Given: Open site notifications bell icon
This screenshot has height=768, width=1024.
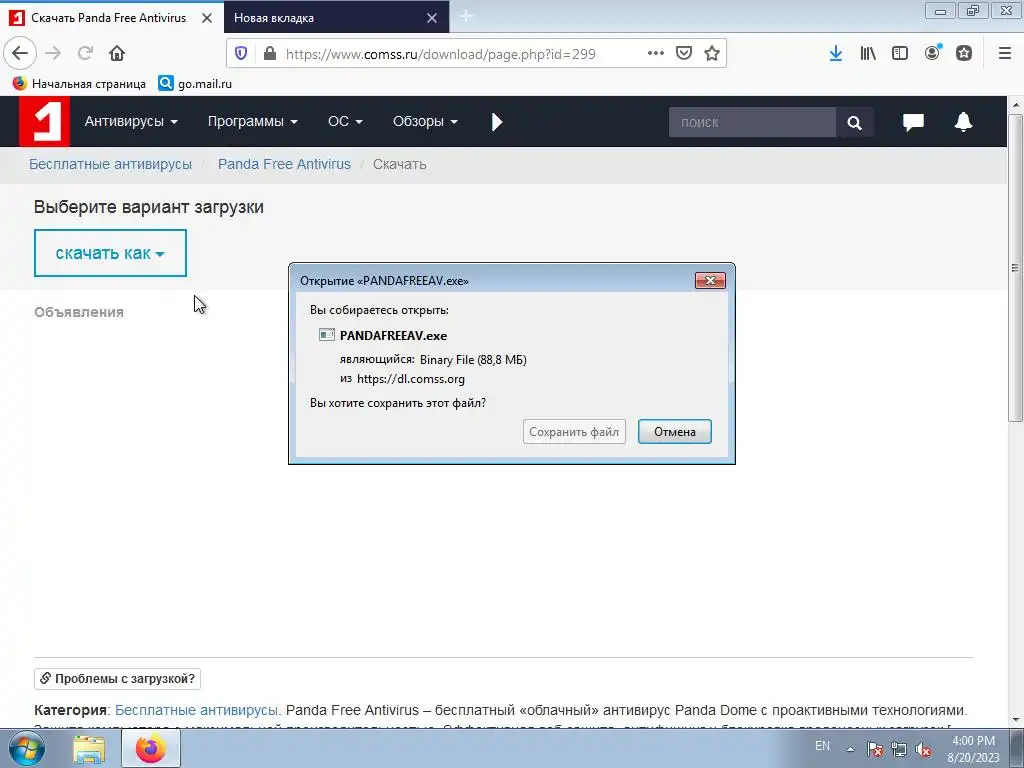Looking at the screenshot, I should (x=963, y=122).
